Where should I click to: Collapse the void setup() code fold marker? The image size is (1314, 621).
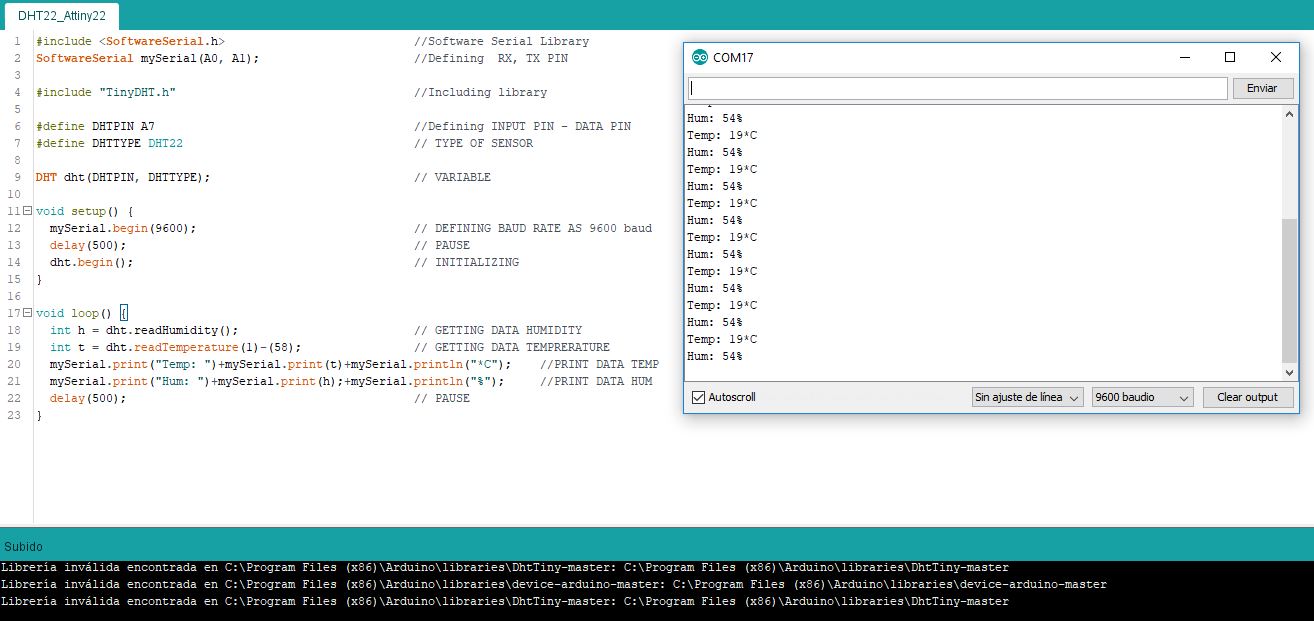tap(27, 212)
